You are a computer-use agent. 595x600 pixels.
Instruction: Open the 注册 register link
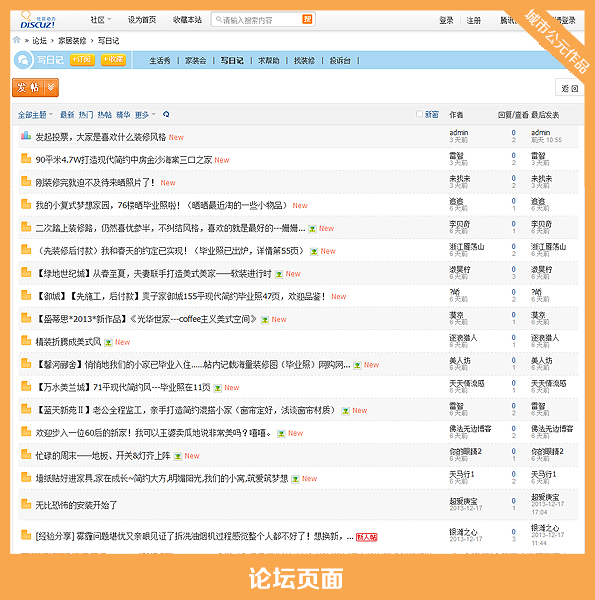(x=473, y=20)
